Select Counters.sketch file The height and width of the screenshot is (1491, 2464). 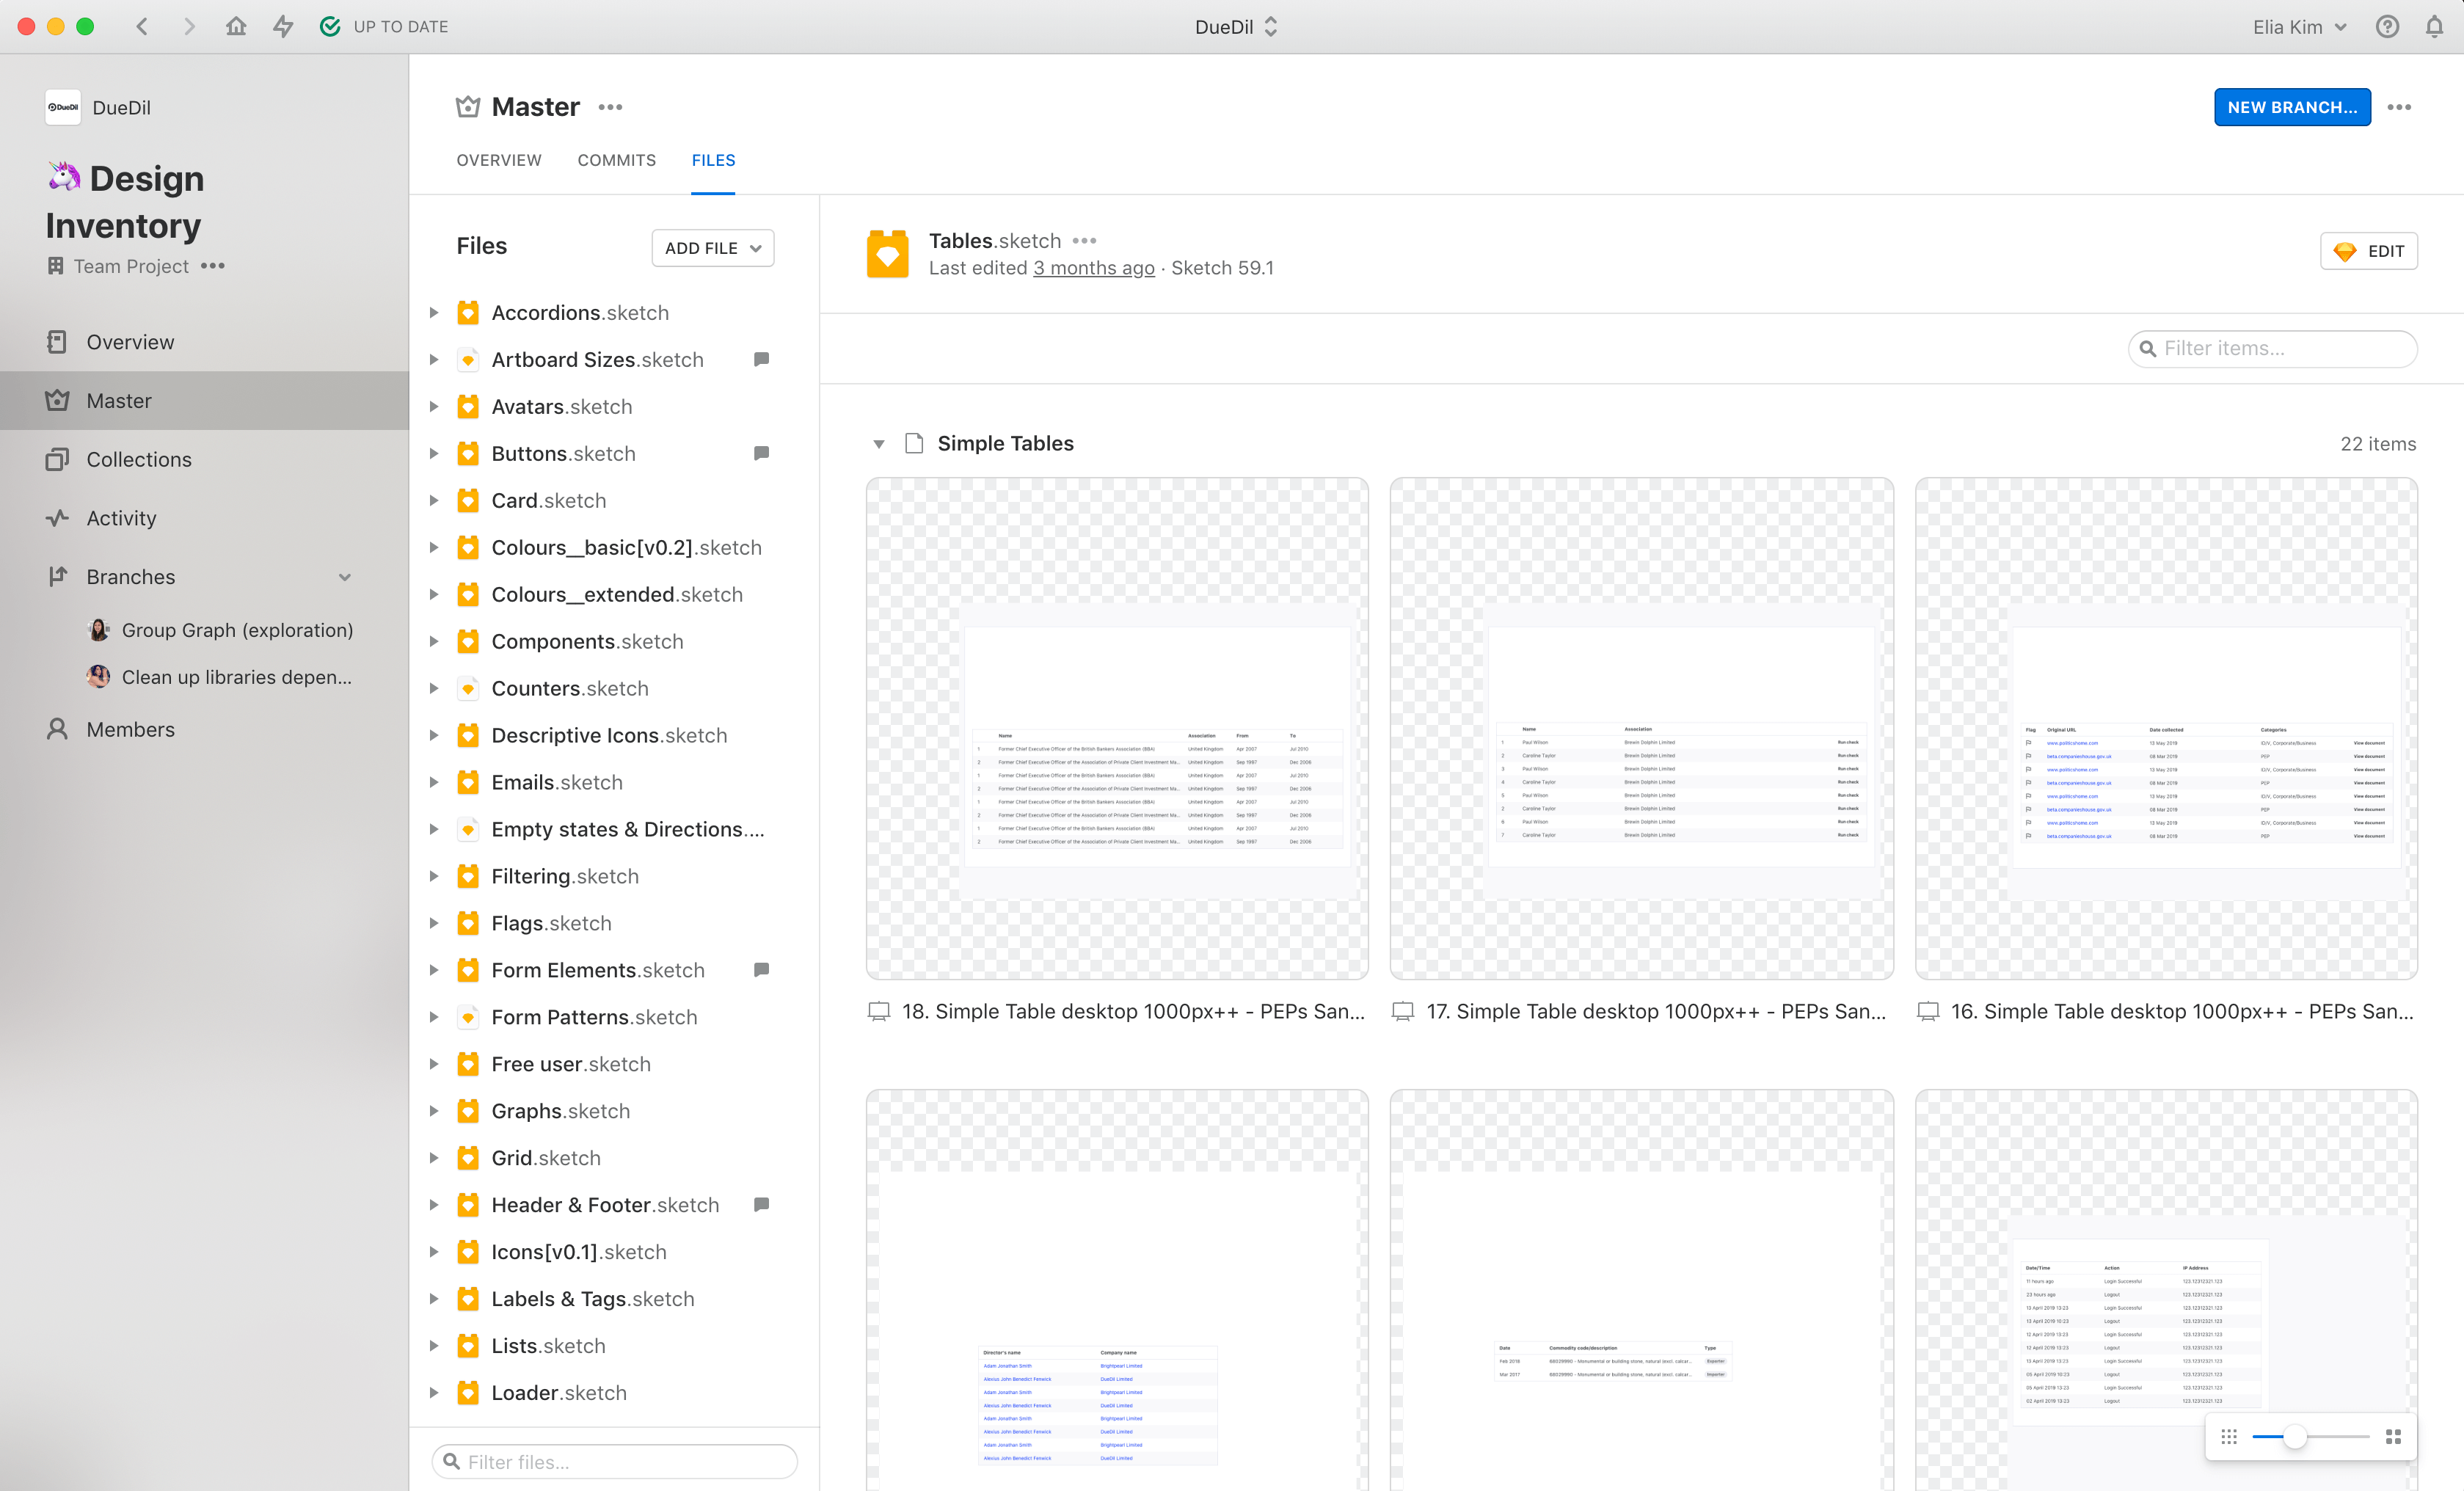tap(570, 688)
